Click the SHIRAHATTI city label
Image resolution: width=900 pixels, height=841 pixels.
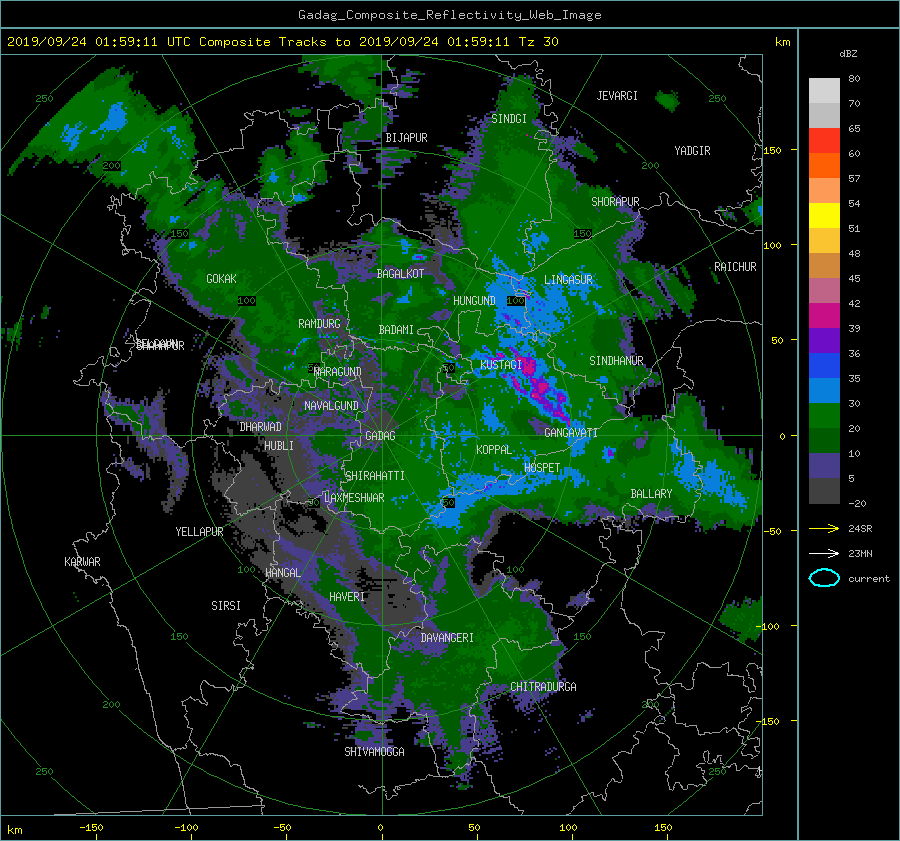coord(375,476)
